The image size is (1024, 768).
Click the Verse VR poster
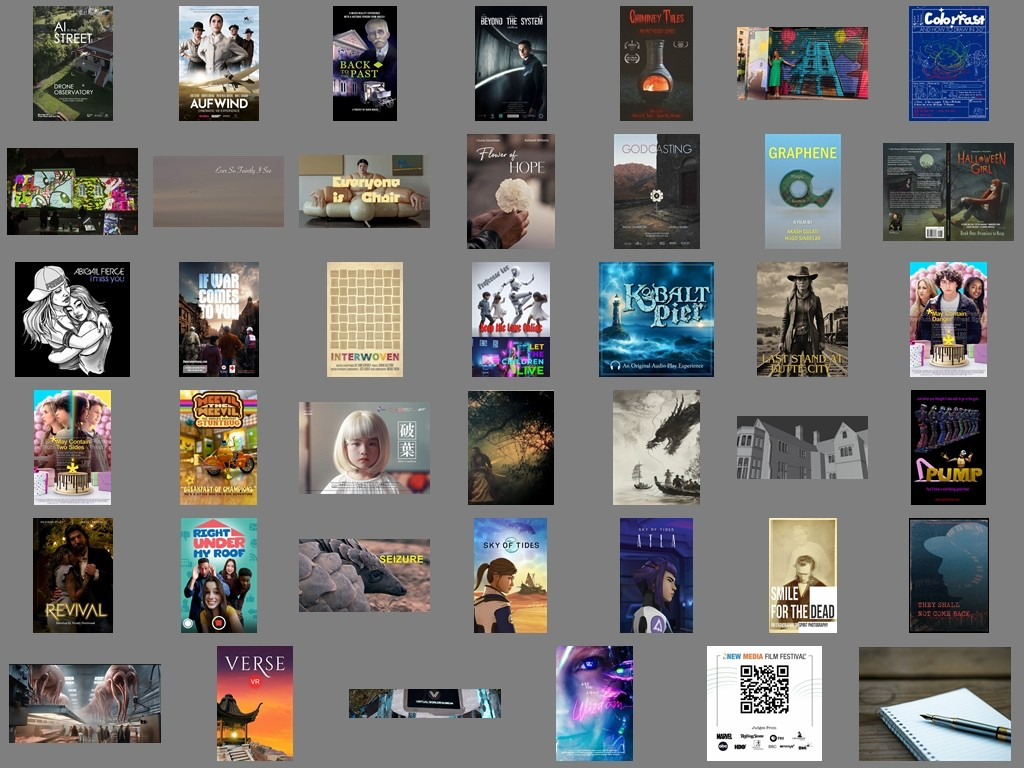coord(255,703)
